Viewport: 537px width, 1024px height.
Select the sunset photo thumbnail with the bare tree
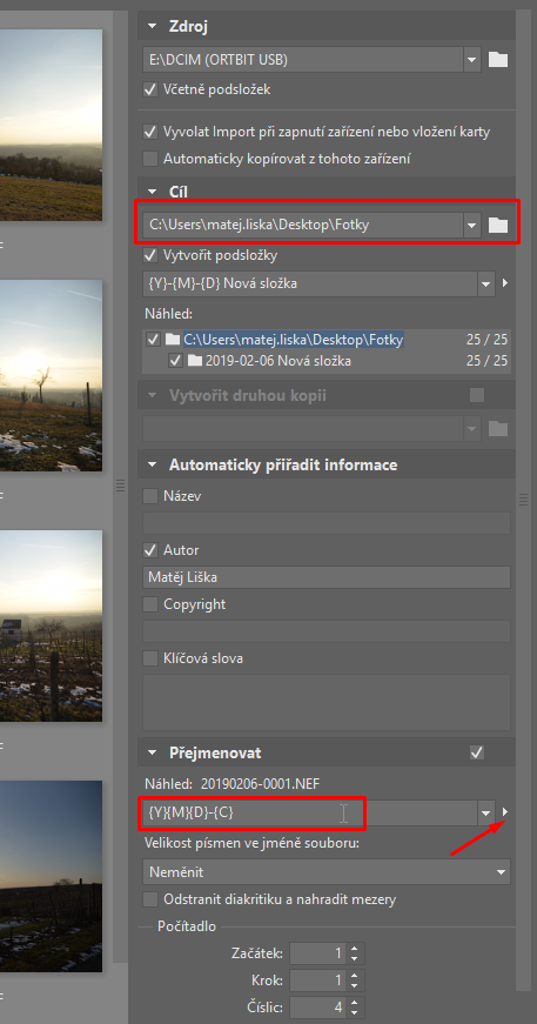[51, 376]
